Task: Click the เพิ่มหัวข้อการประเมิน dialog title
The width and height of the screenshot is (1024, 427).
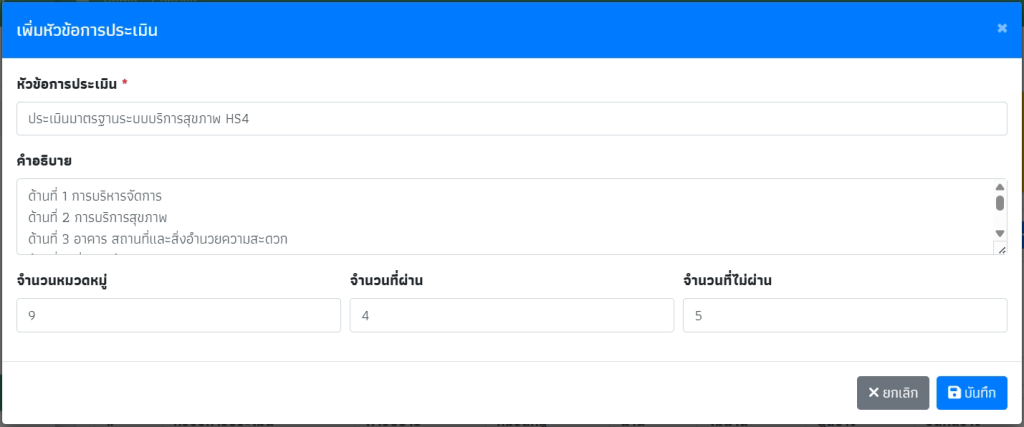Action: (x=88, y=30)
